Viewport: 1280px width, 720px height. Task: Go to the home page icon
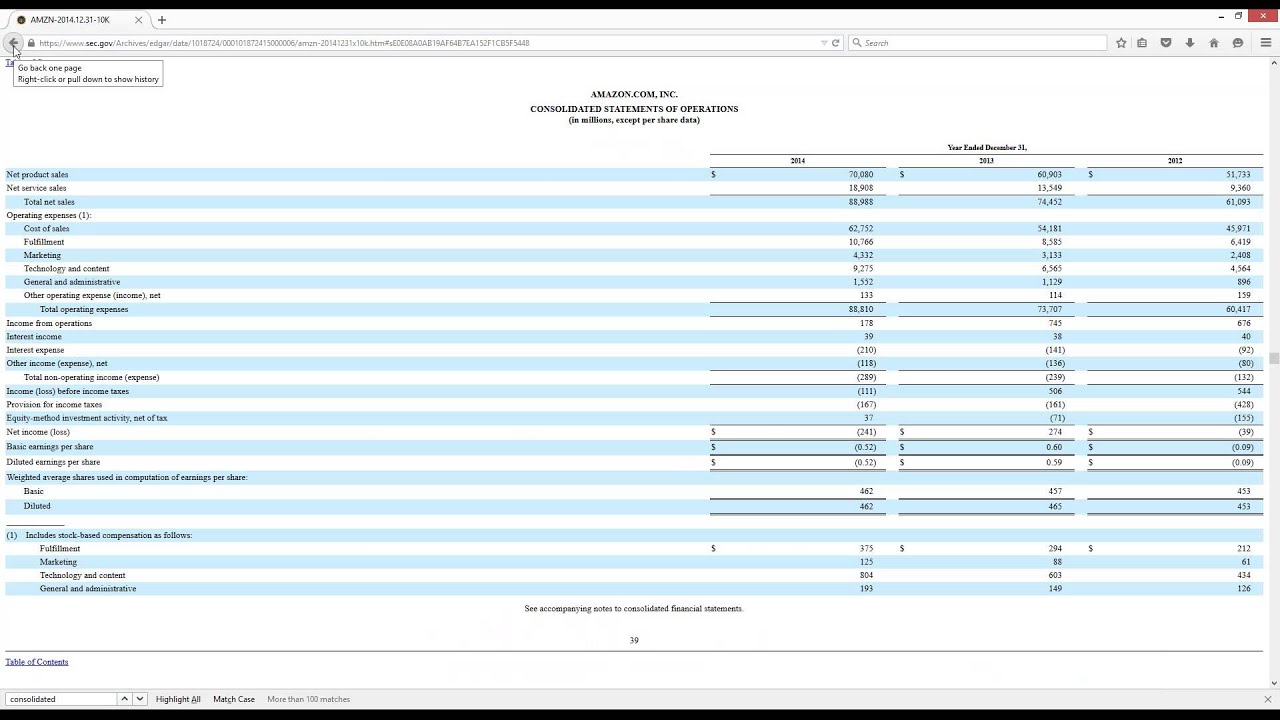click(1214, 43)
